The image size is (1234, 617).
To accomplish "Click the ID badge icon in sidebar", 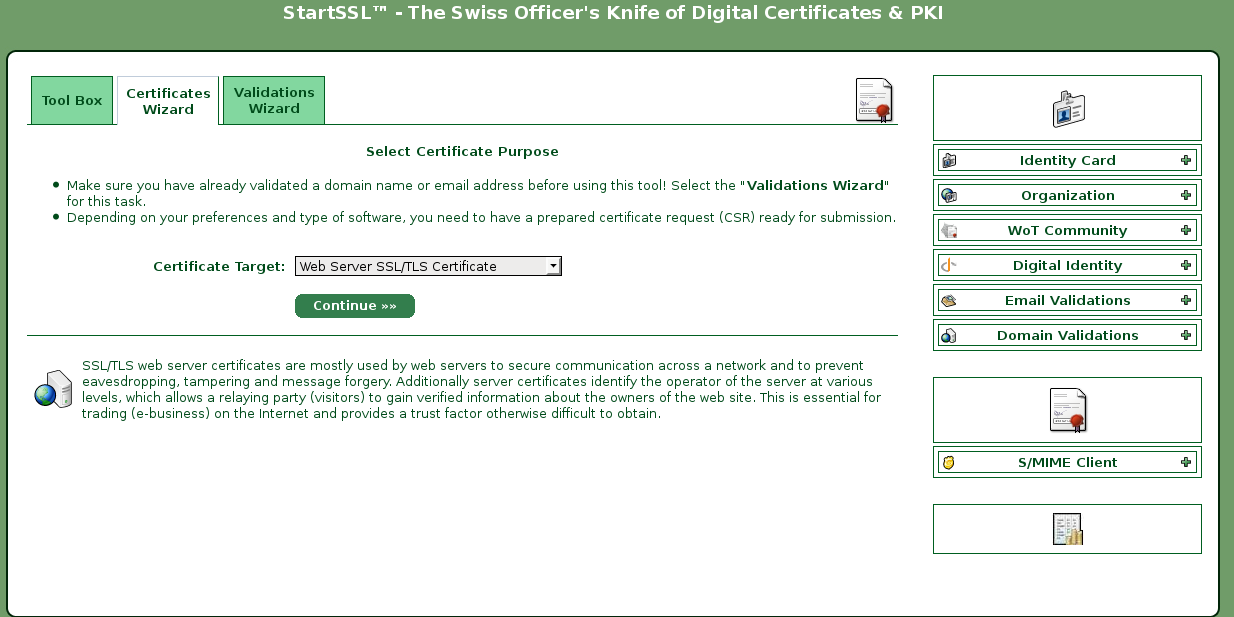I will 1067,108.
